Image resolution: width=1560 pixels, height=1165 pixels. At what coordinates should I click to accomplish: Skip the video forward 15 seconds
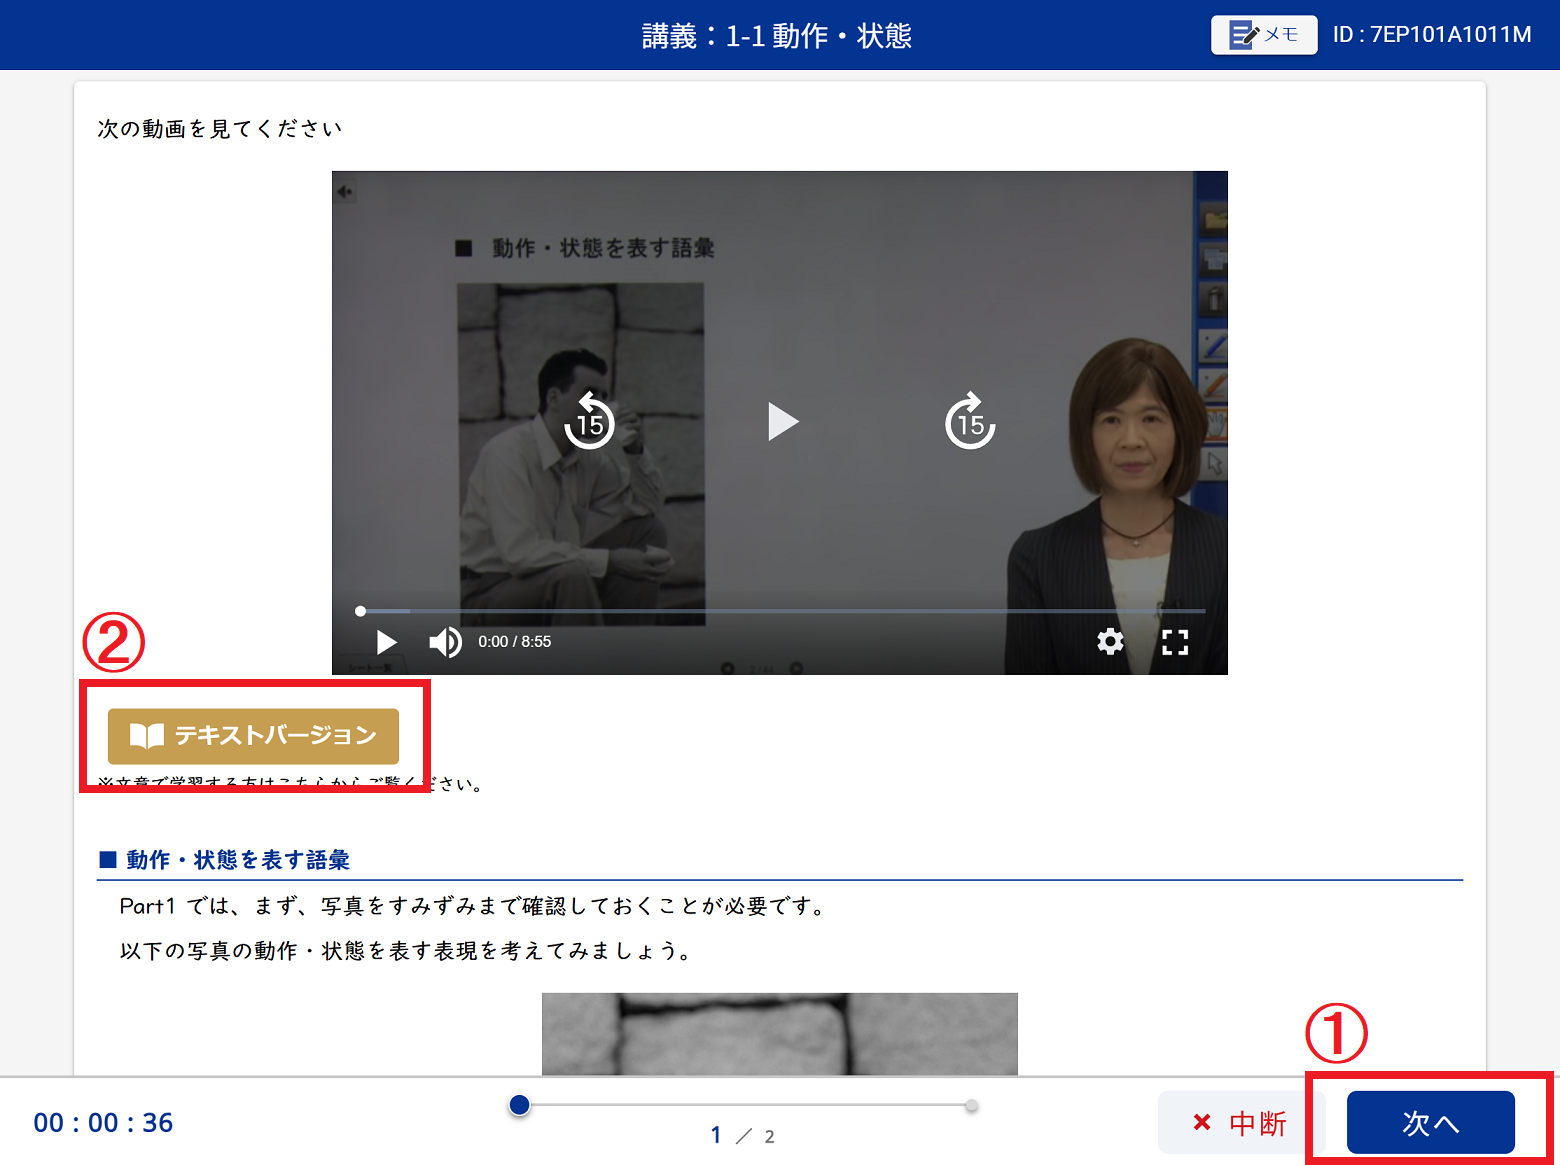click(x=969, y=421)
